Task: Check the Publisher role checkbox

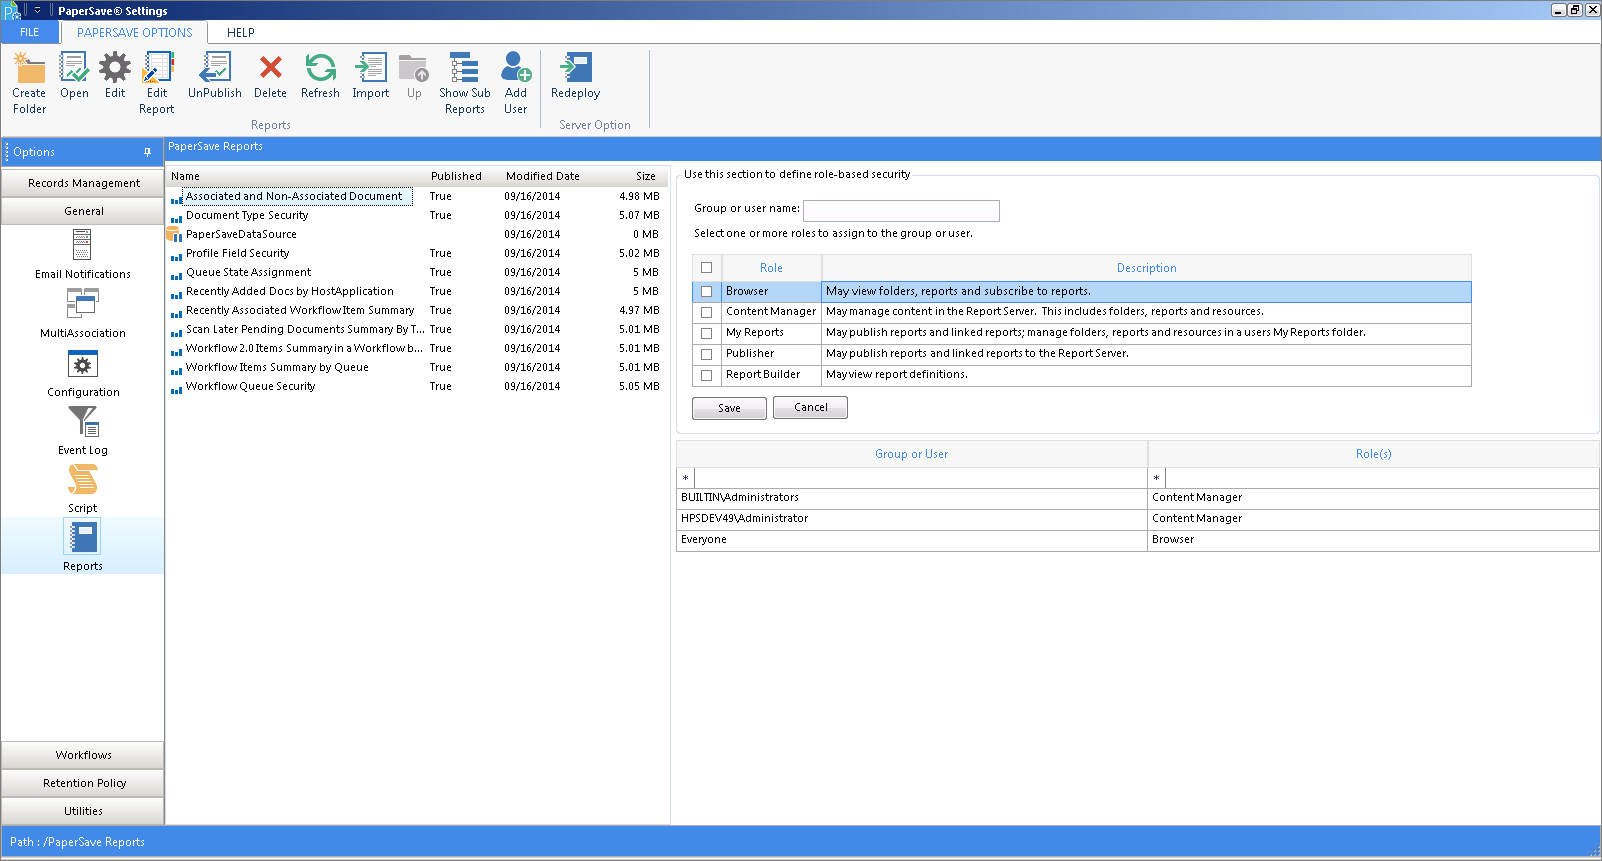Action: (707, 354)
